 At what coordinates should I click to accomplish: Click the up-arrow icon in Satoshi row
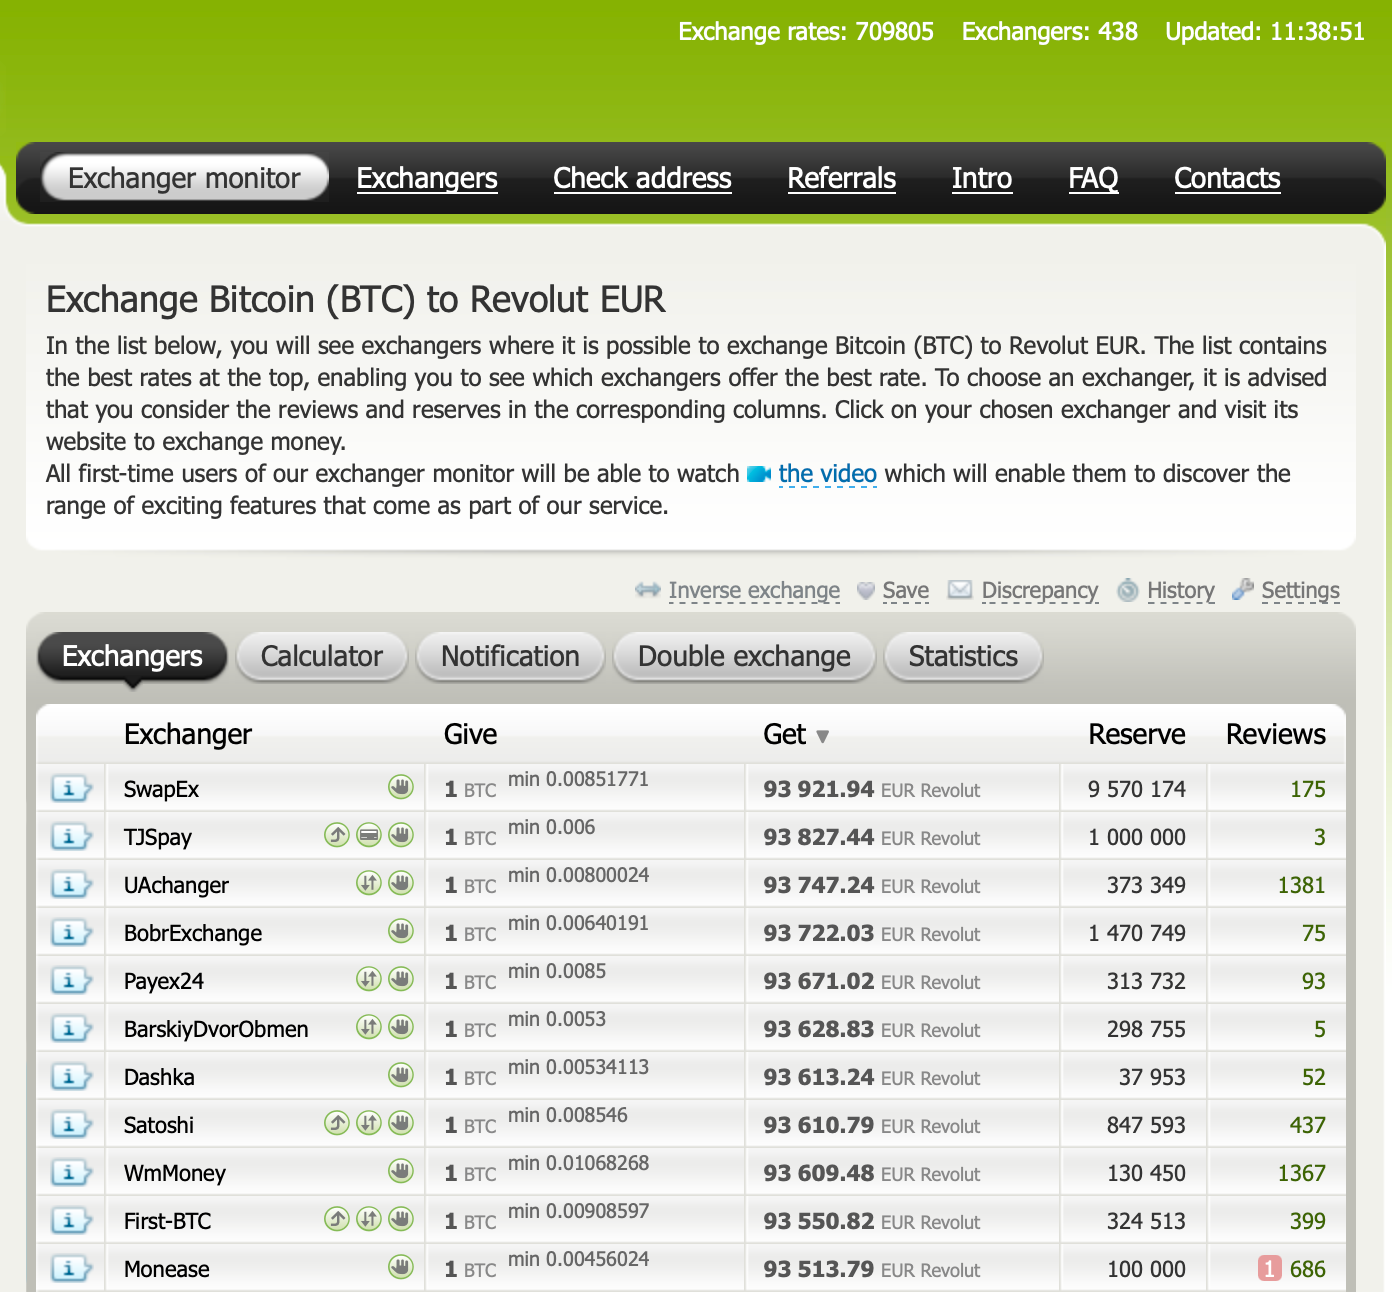337,1123
